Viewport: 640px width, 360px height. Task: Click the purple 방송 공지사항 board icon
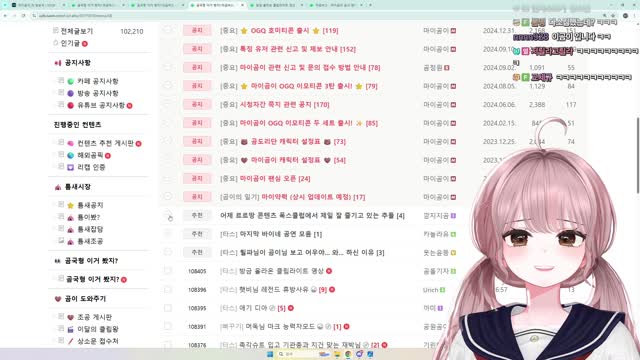click(71, 93)
